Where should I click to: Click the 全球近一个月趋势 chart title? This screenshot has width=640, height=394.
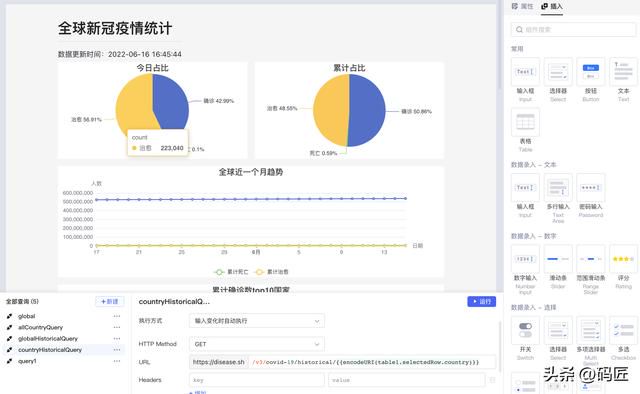(251, 172)
